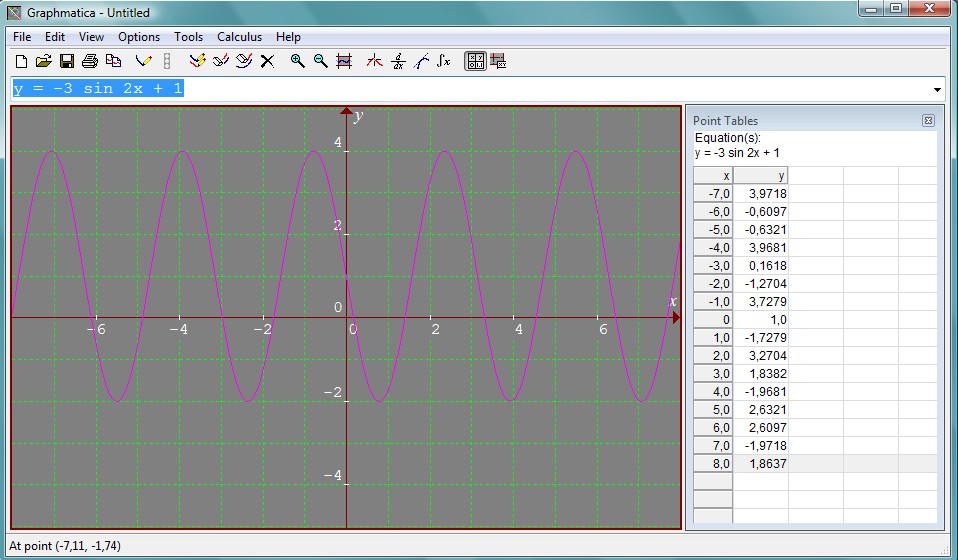Screen dimensions: 958x560
Task: Click the Draw Graph checkmark icon
Action: point(143,61)
